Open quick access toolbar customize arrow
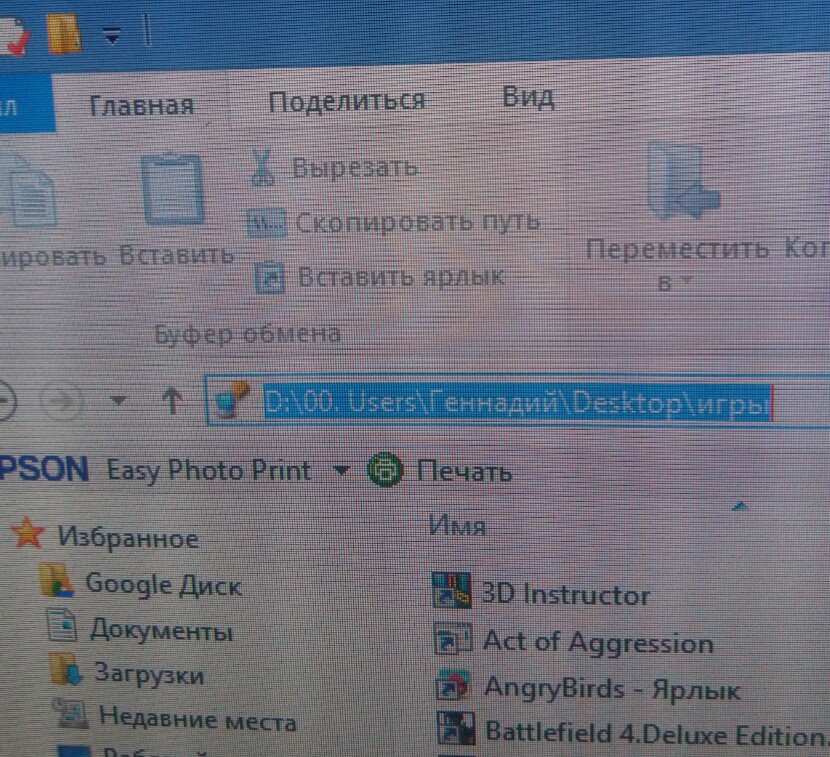Screen dimensions: 830x757 pyautogui.click(x=112, y=36)
